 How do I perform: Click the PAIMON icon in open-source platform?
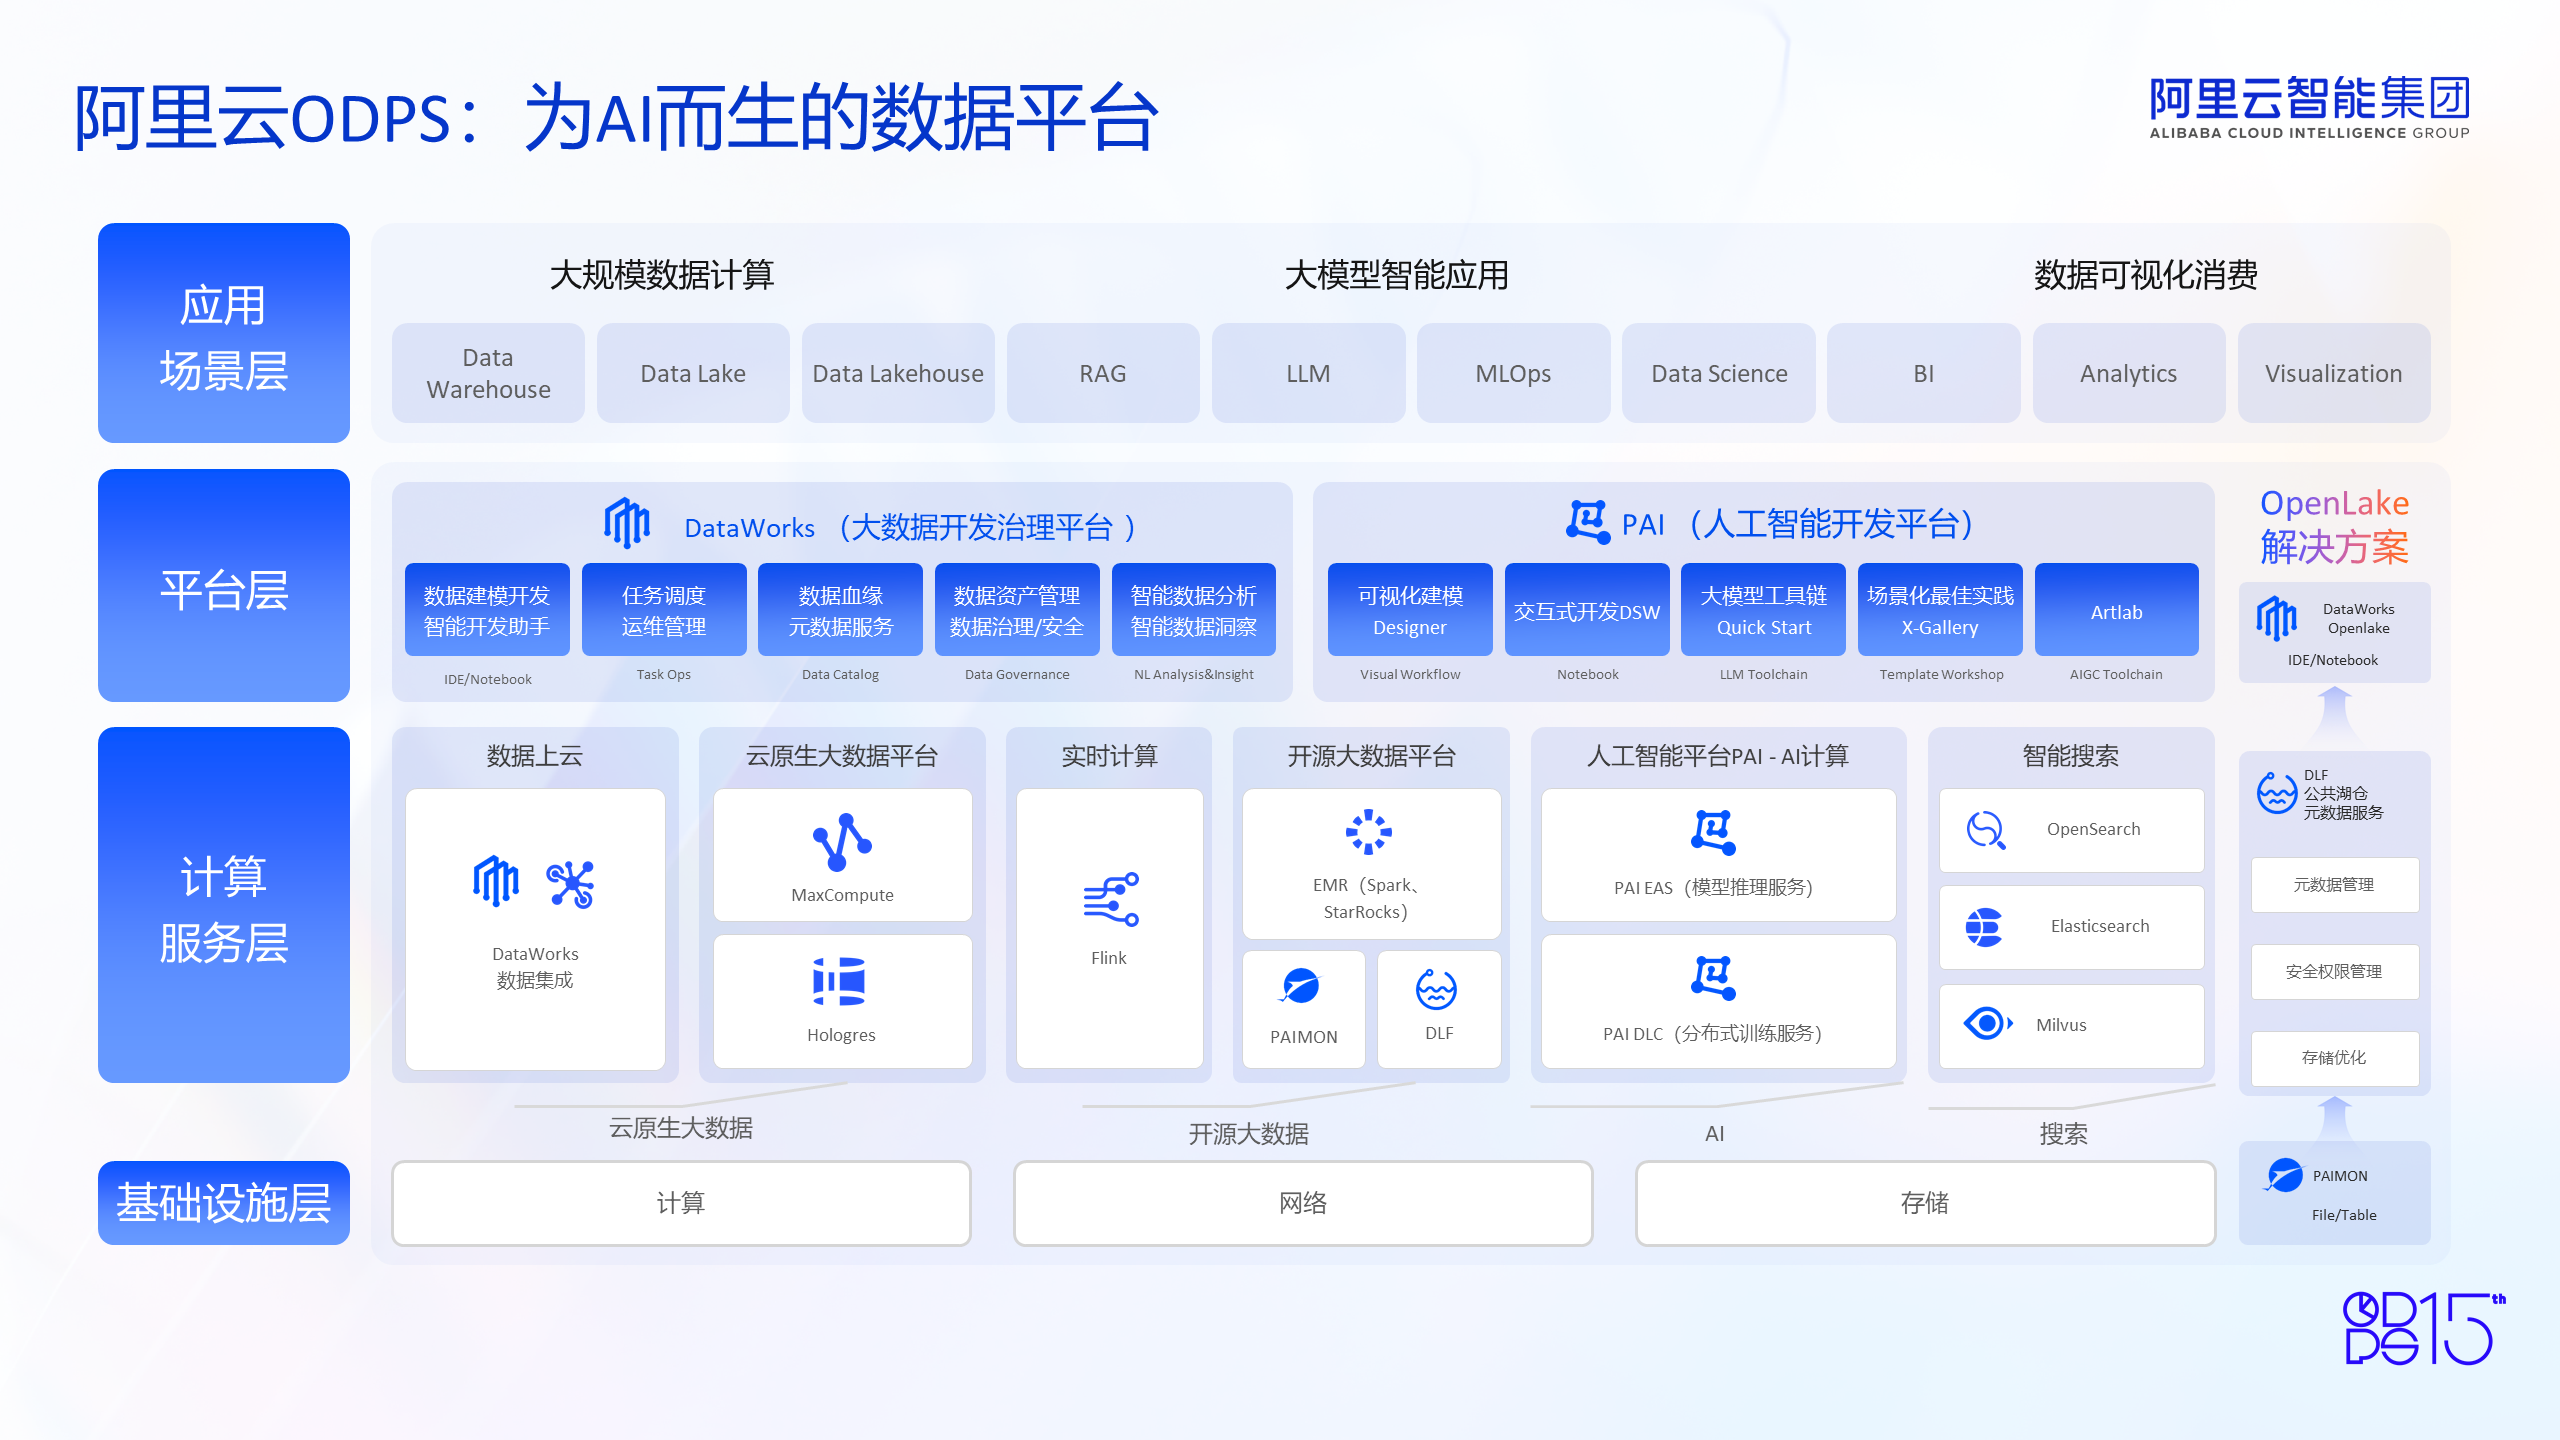(x=1301, y=986)
